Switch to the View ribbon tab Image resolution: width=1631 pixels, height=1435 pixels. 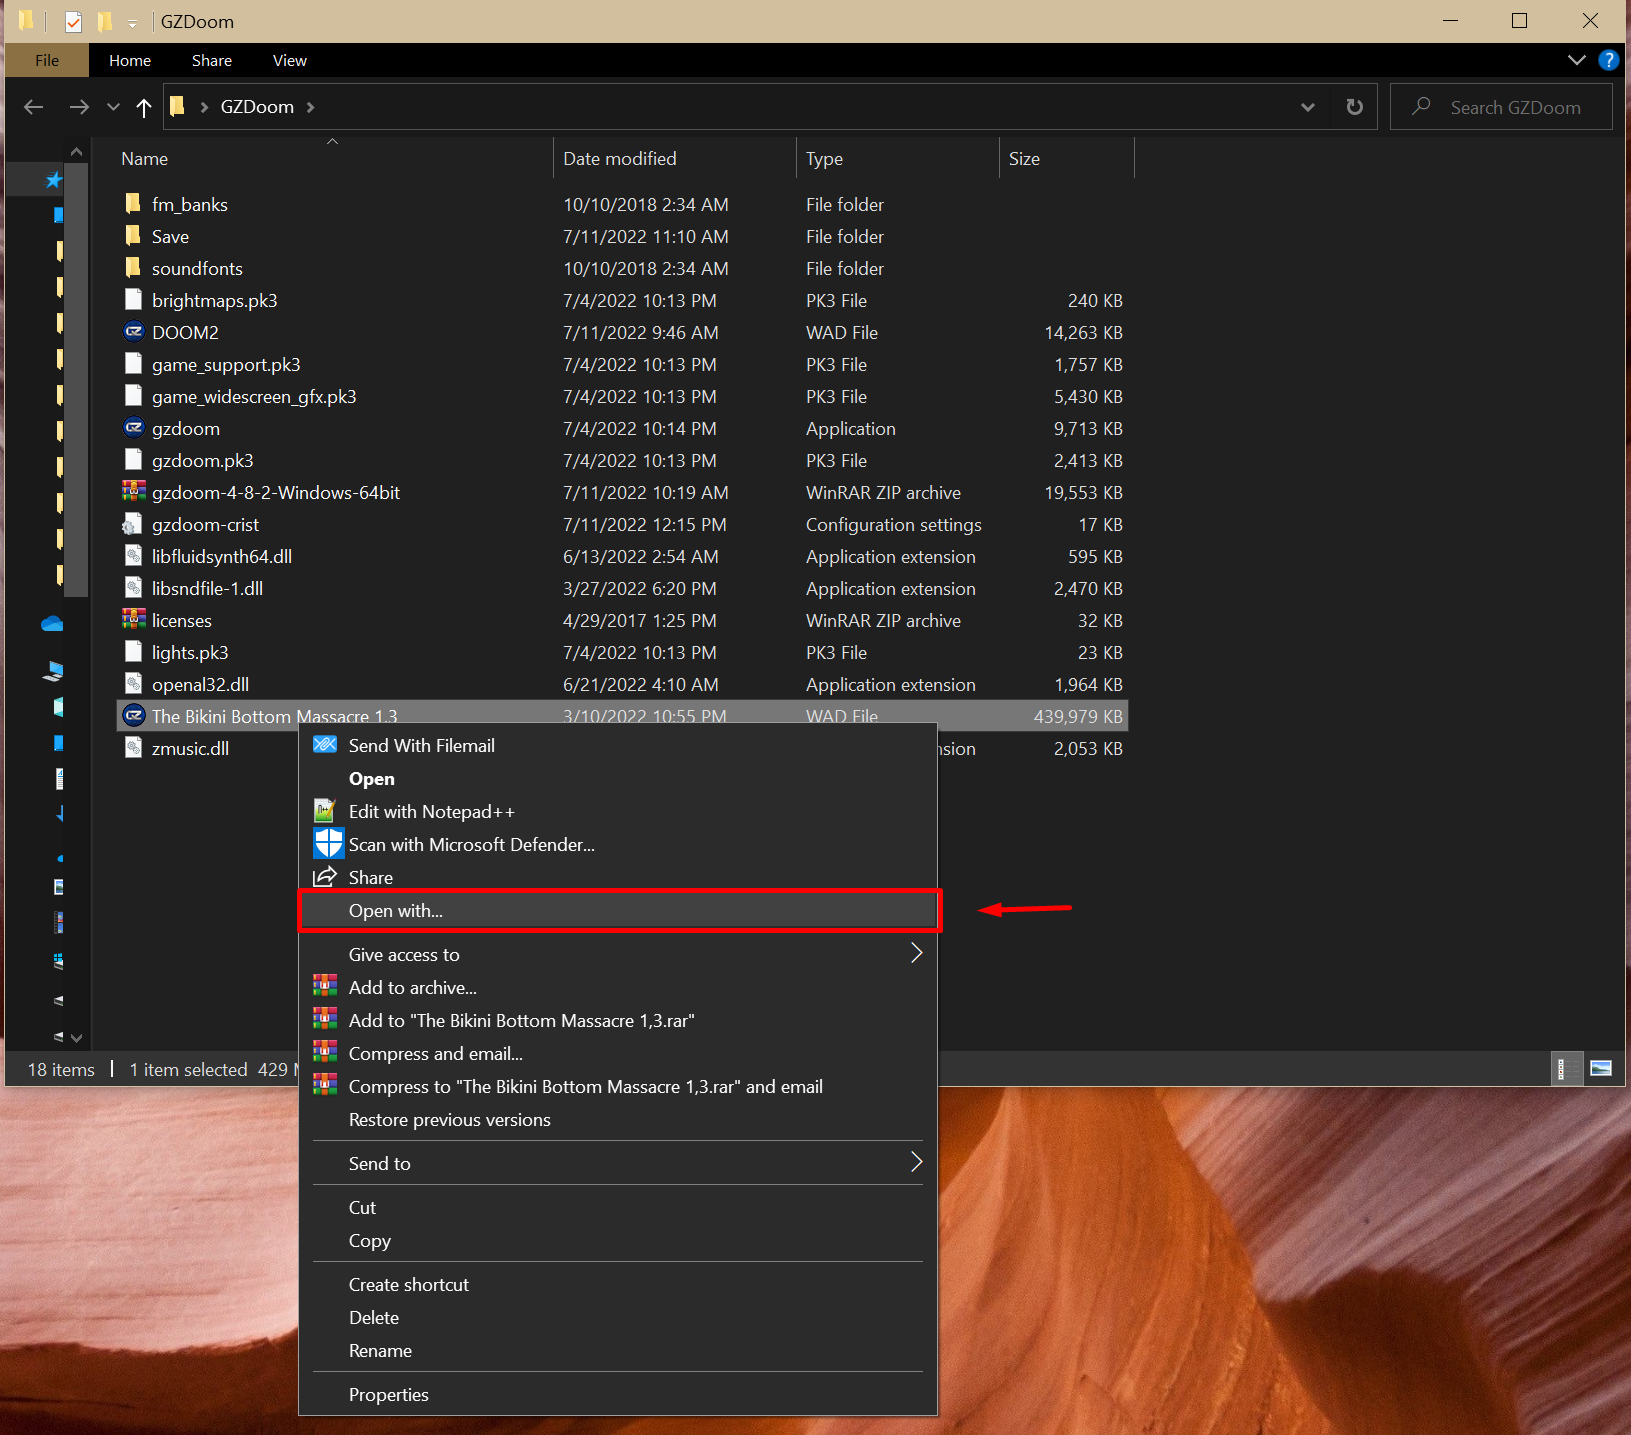[x=290, y=60]
